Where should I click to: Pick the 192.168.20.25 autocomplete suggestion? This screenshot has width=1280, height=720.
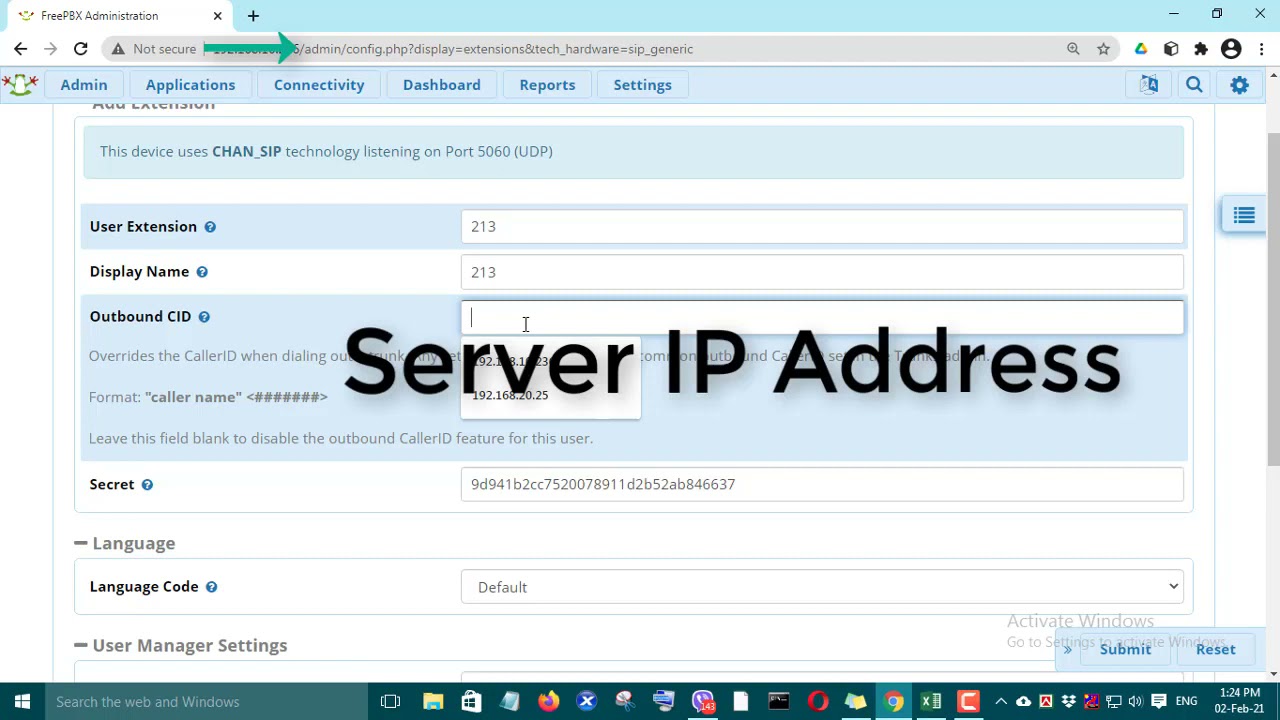coord(550,396)
